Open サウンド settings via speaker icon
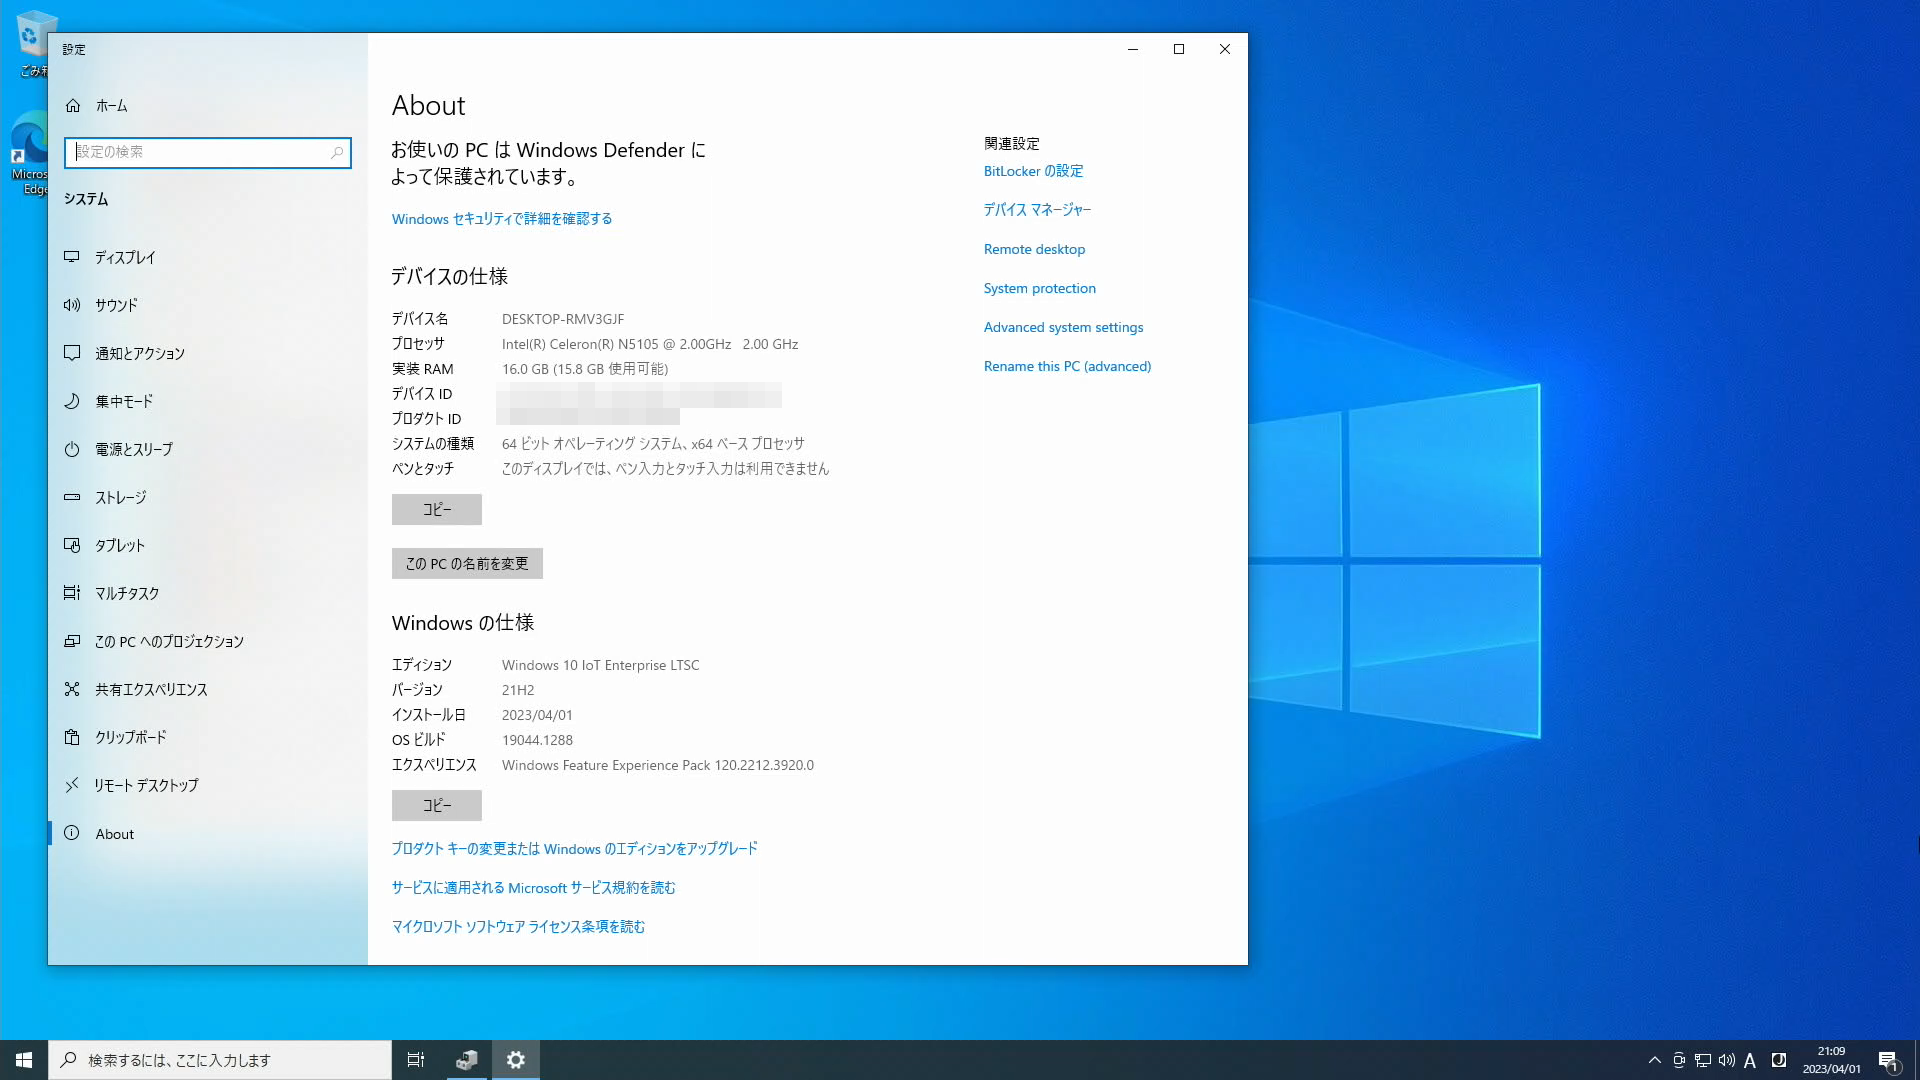This screenshot has width=1920, height=1080. (72, 305)
